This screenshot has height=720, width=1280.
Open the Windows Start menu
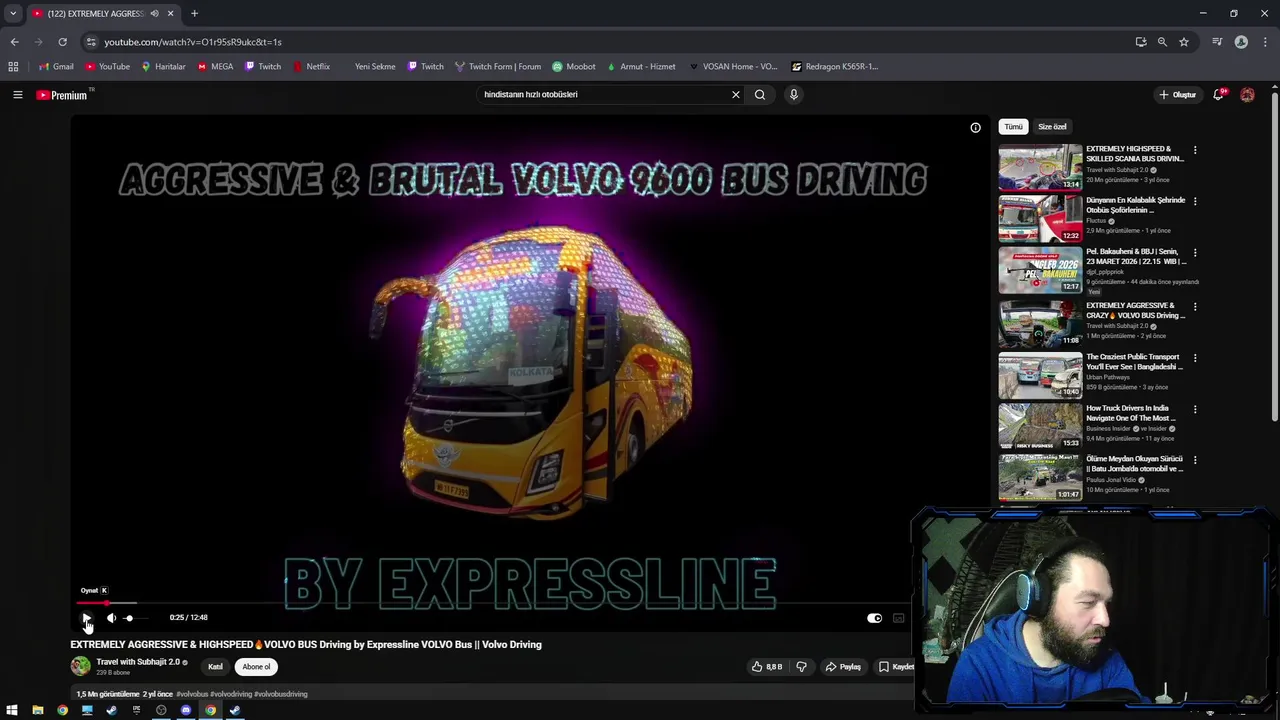click(x=12, y=711)
